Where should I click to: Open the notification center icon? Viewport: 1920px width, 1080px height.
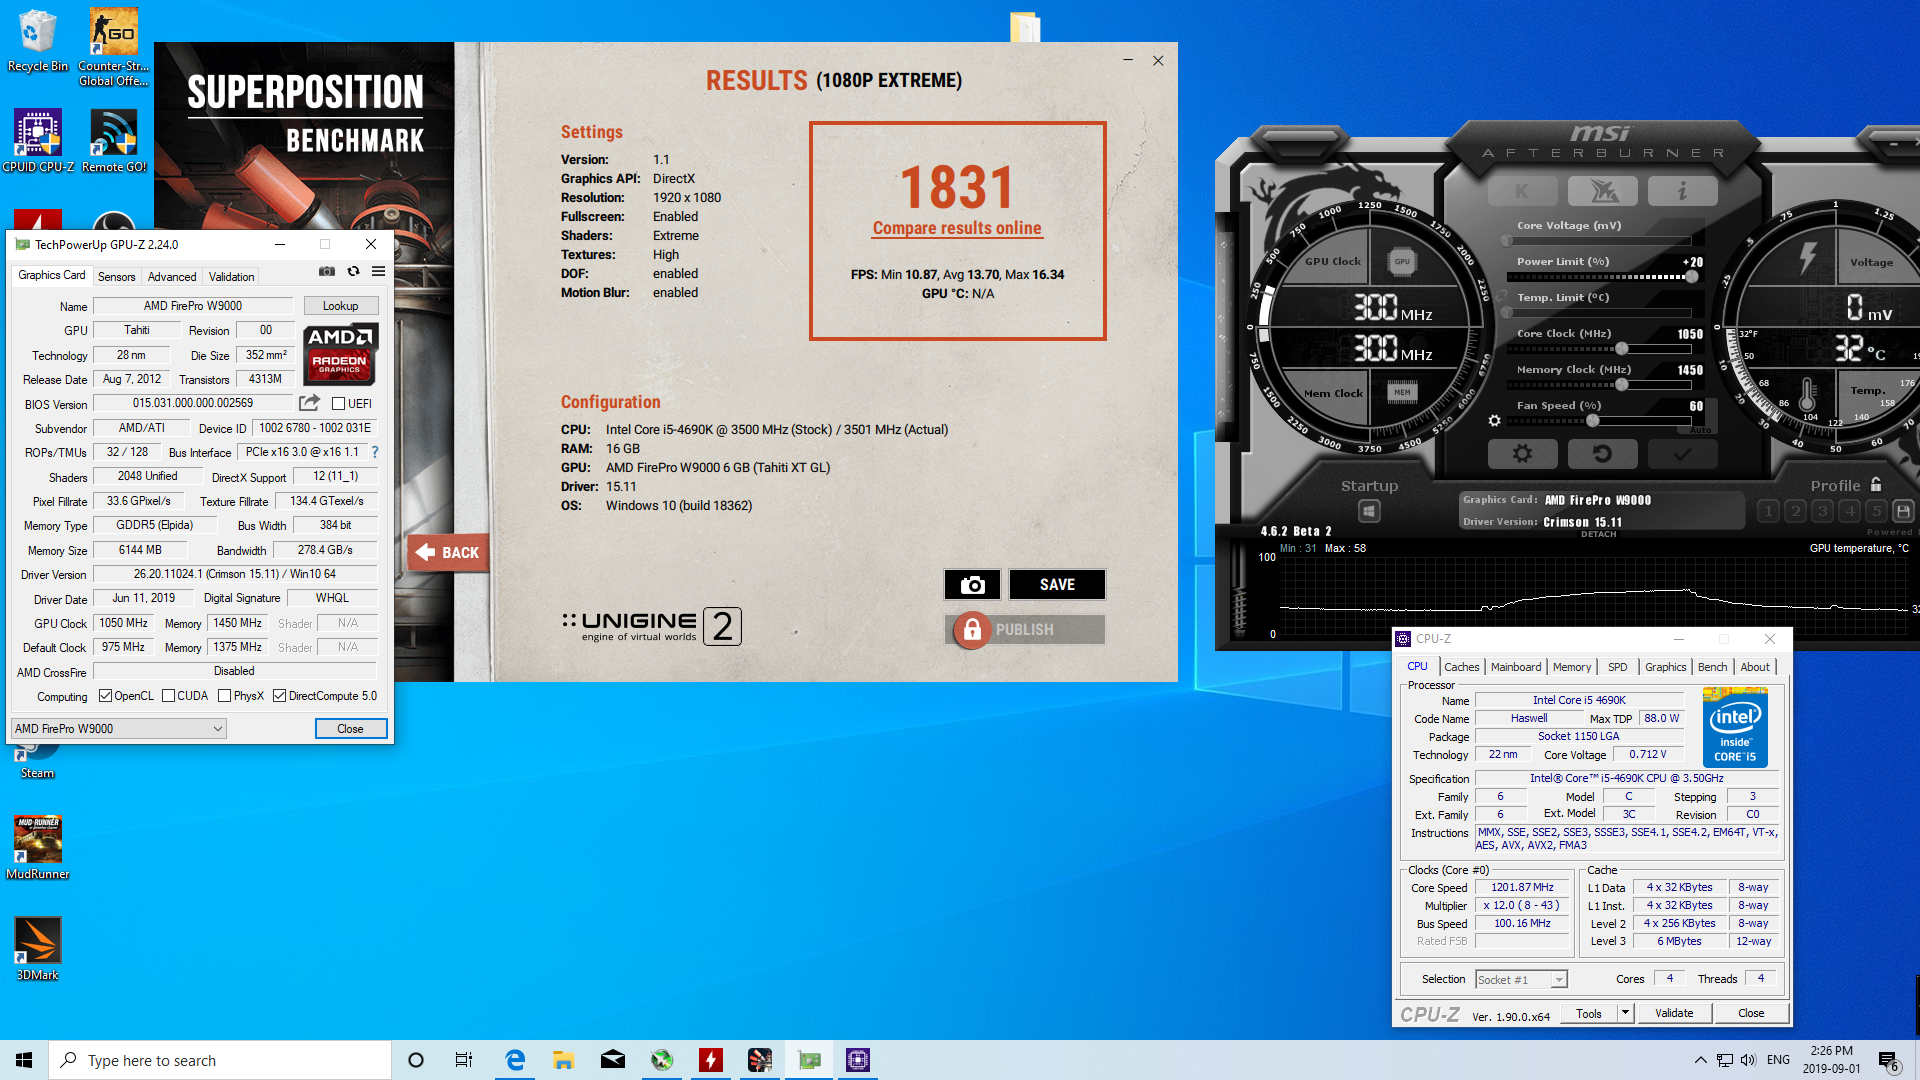point(1889,1061)
